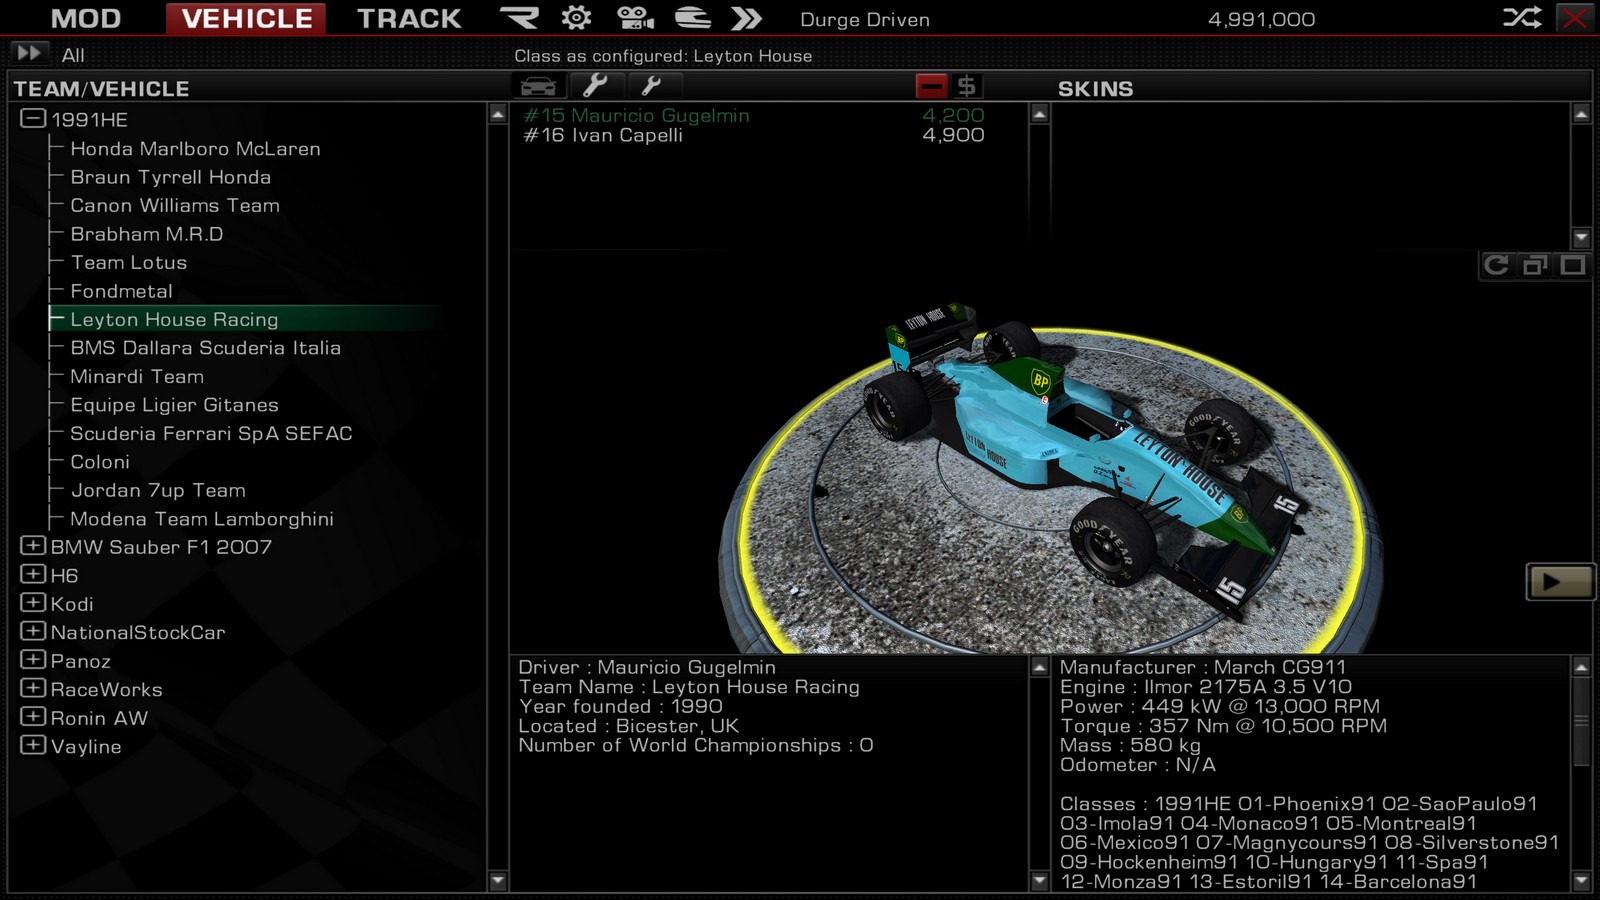The image size is (1600, 900).
Task: Expand the Vayline node
Action: [x=33, y=745]
